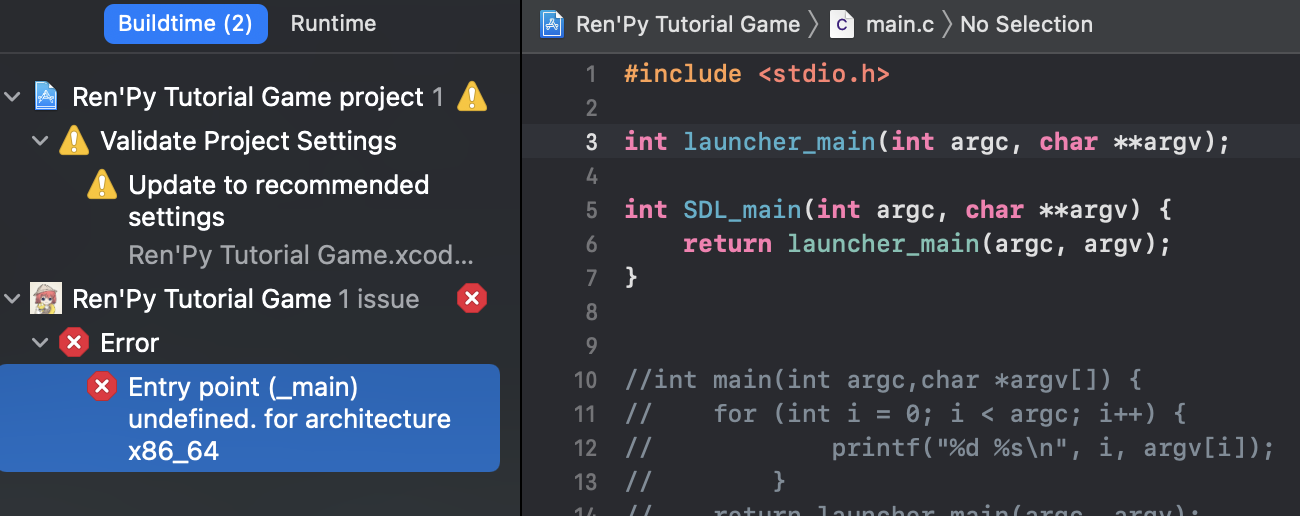1300x516 pixels.
Task: Click line number 3 in the gutter
Action: pyautogui.click(x=590, y=142)
